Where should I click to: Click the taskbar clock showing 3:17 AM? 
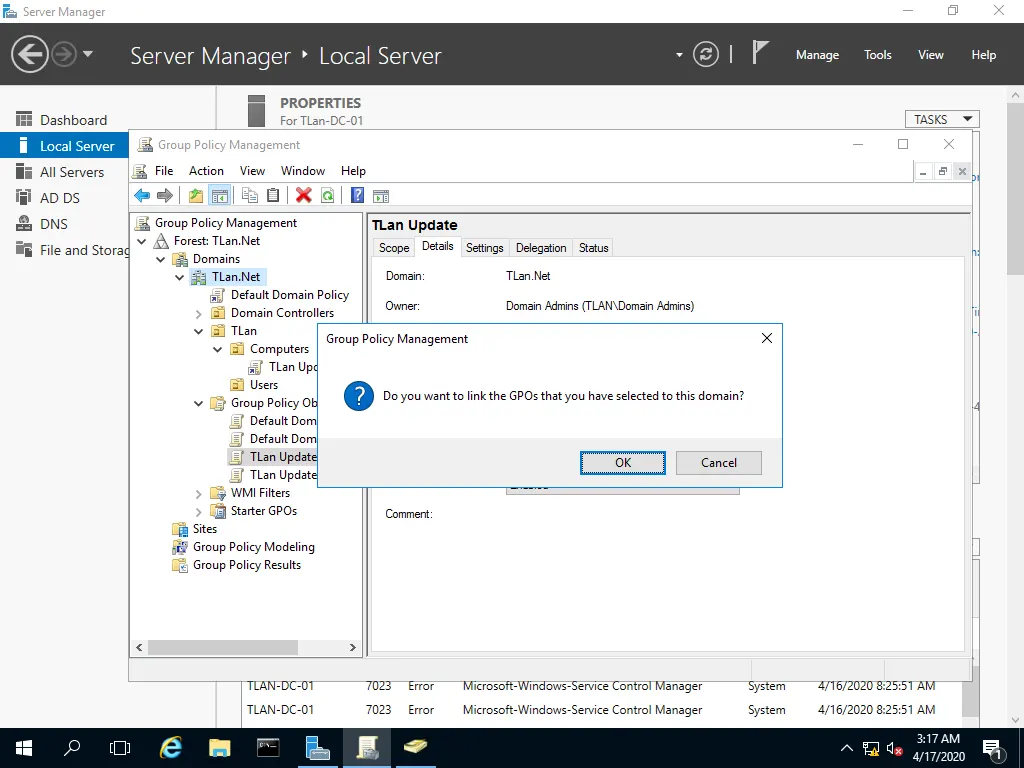point(938,748)
